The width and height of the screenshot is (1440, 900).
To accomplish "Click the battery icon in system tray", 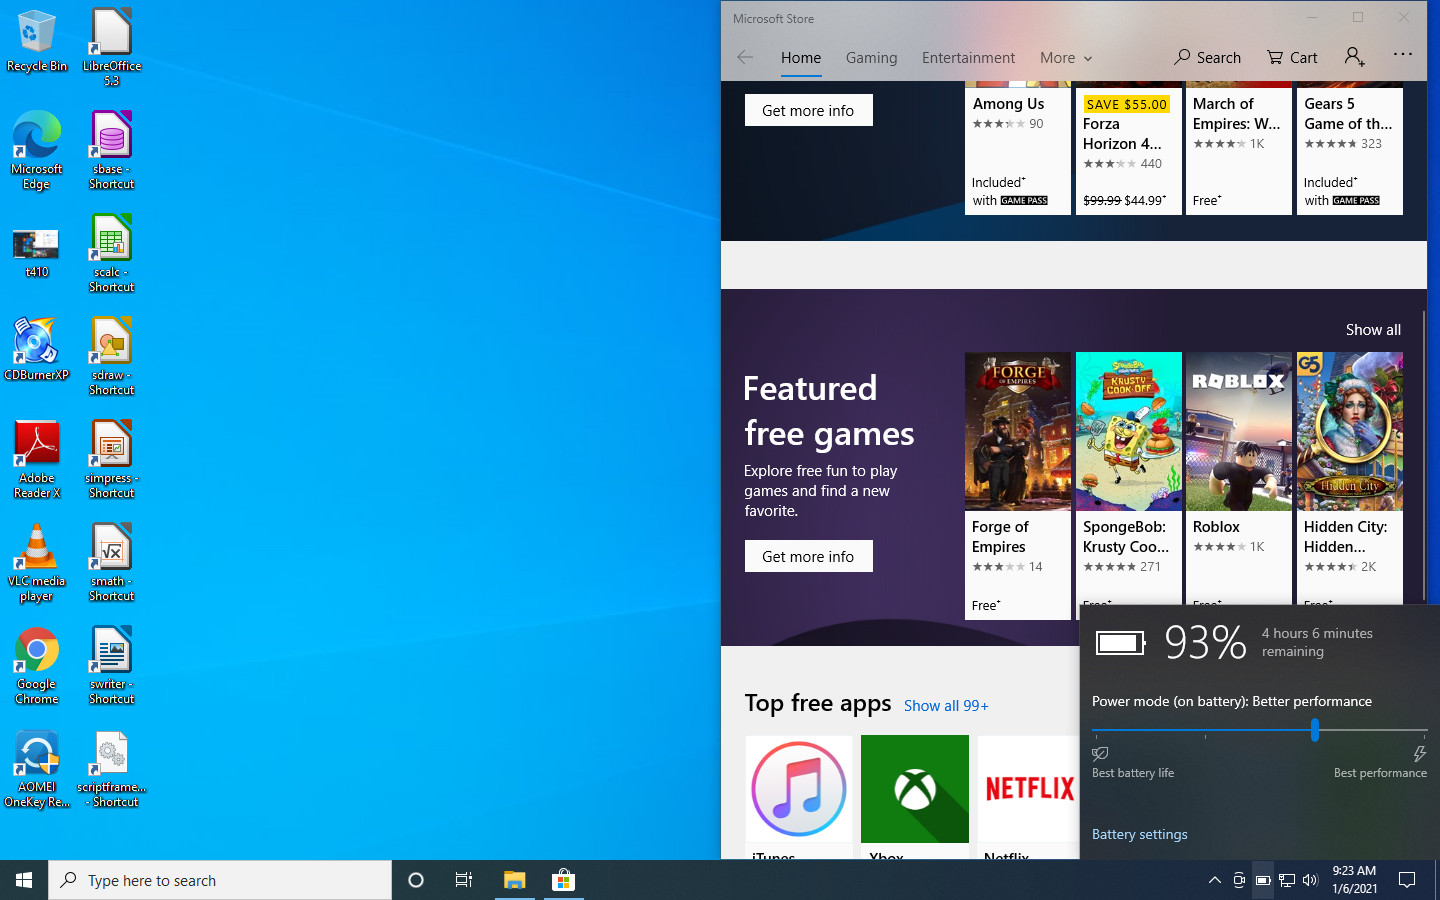I will click(x=1263, y=880).
